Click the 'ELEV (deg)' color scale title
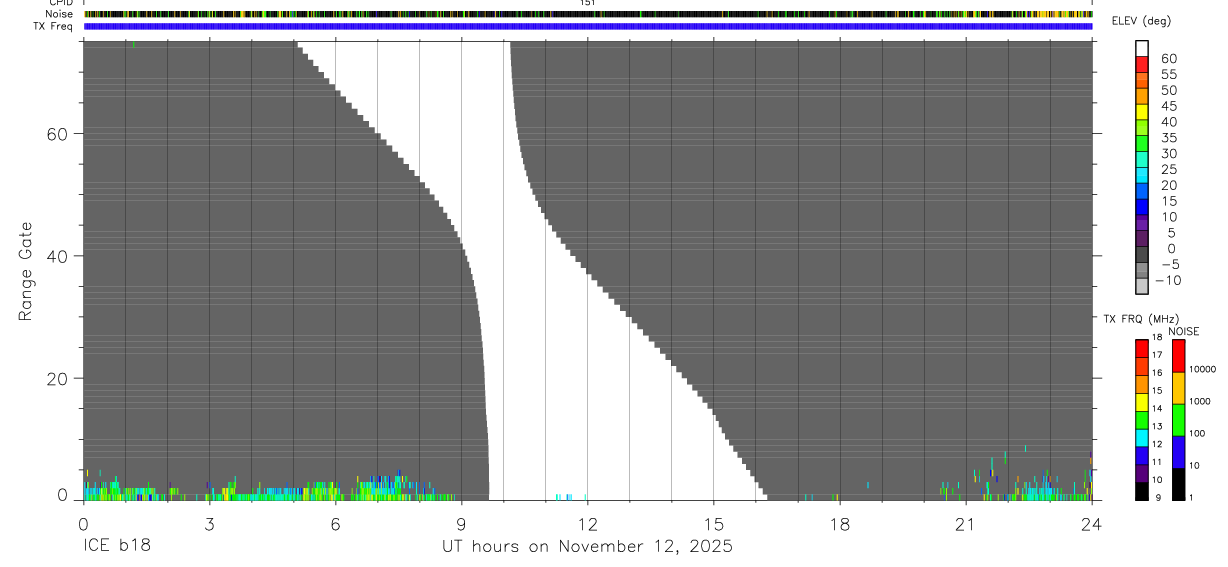Image resolution: width=1228 pixels, height=567 pixels. (x=1141, y=21)
